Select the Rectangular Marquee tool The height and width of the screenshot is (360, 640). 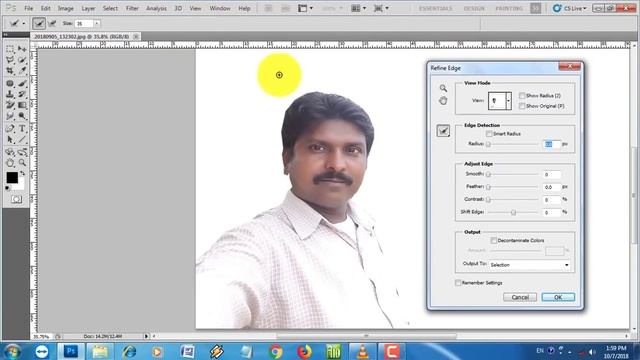coord(10,49)
